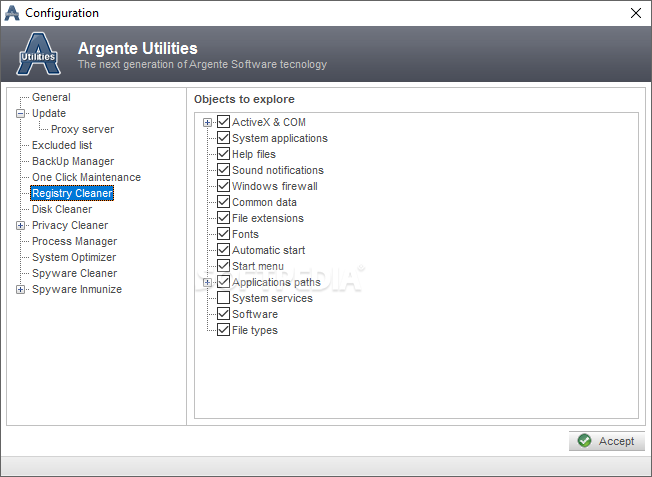Select Spyware Inmunize in the tree
652x477 pixels.
(x=77, y=289)
